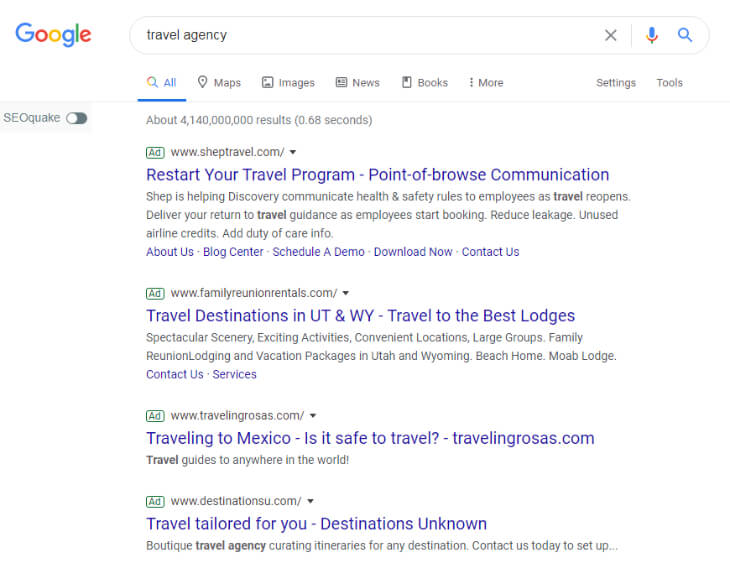Click the www.sheptravel.com/ URL text
The width and height of the screenshot is (730, 573).
(227, 152)
